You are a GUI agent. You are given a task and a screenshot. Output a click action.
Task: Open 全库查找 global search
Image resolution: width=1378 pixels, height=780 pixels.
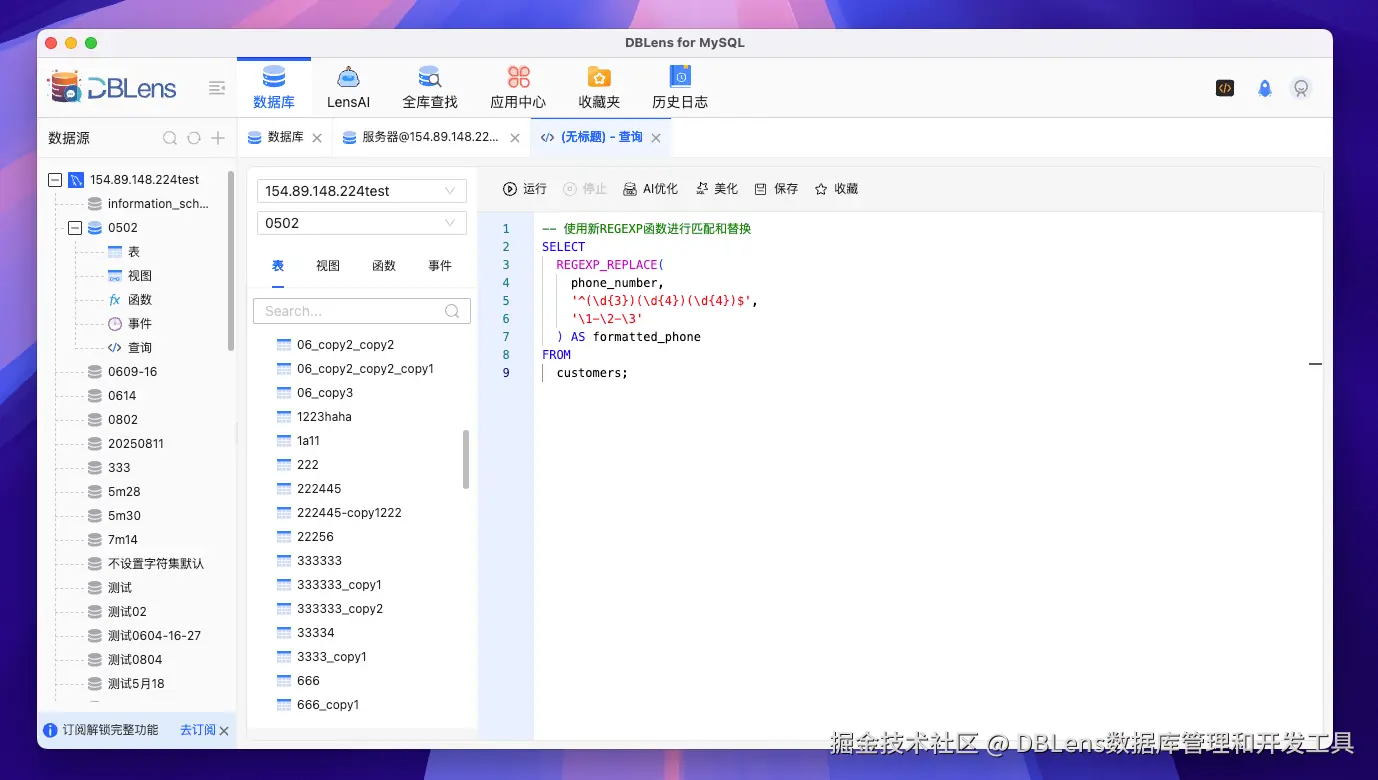click(x=430, y=87)
